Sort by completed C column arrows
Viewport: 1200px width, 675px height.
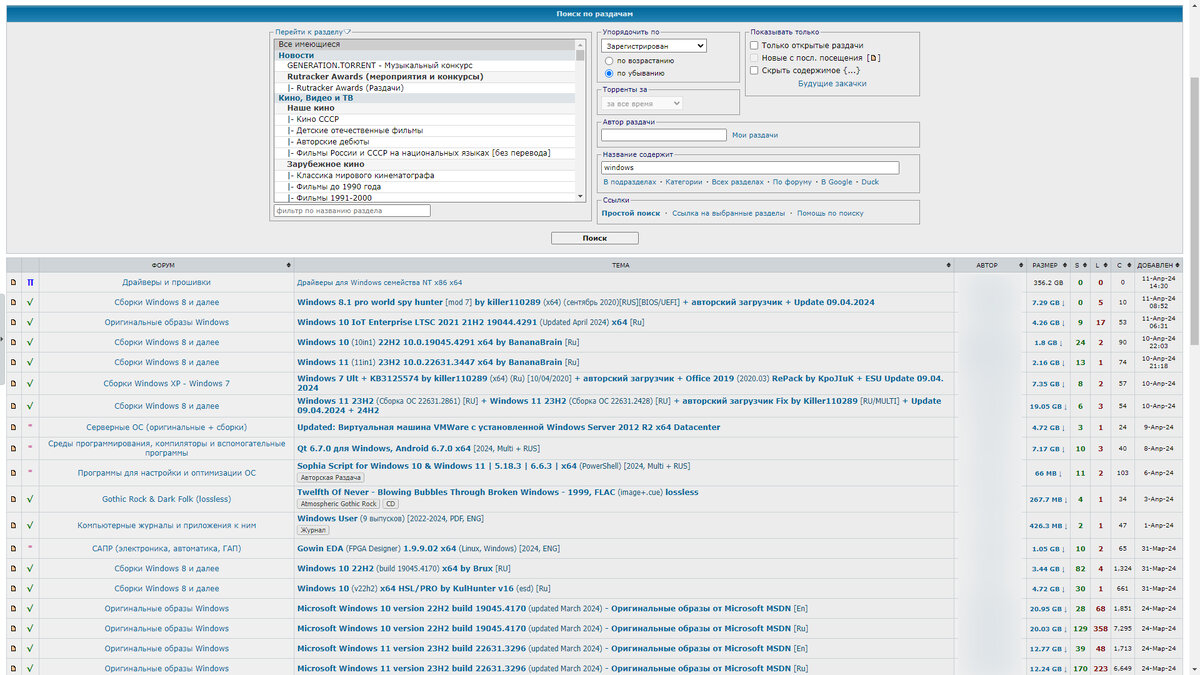(1128, 265)
